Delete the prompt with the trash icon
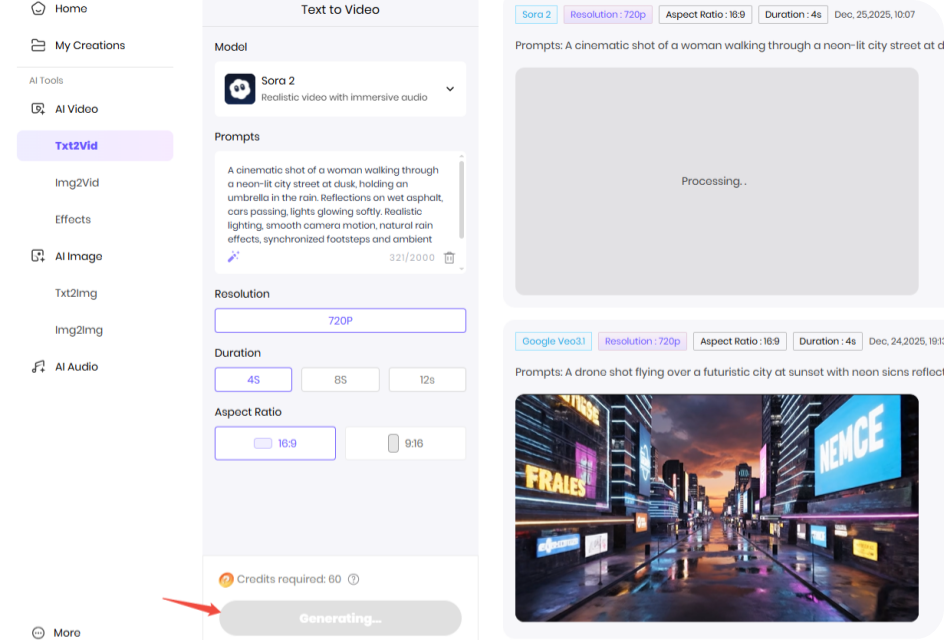Image resolution: width=944 pixels, height=640 pixels. 449,258
